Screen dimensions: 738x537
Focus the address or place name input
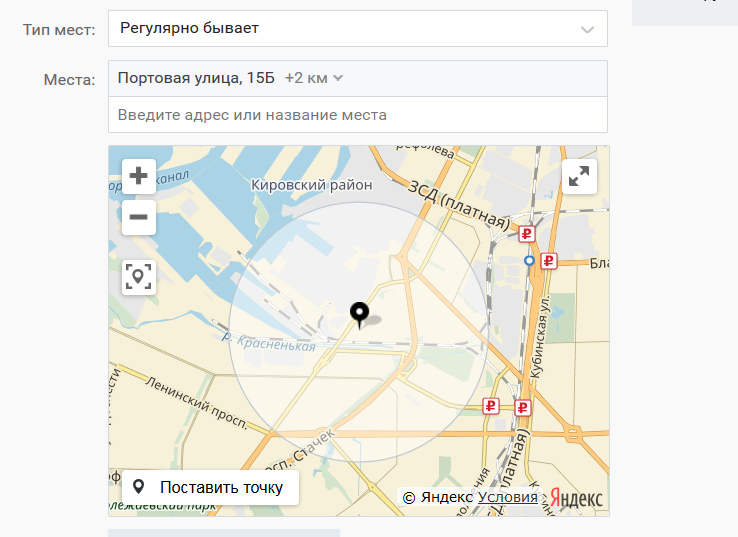357,115
